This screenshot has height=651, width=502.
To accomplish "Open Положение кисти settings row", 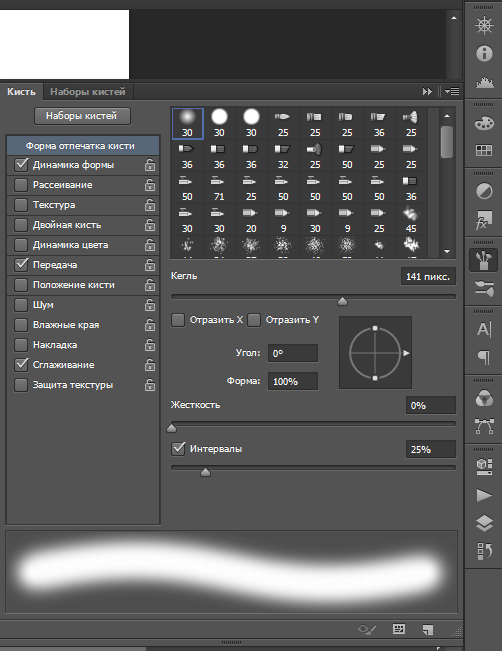I will [83, 285].
